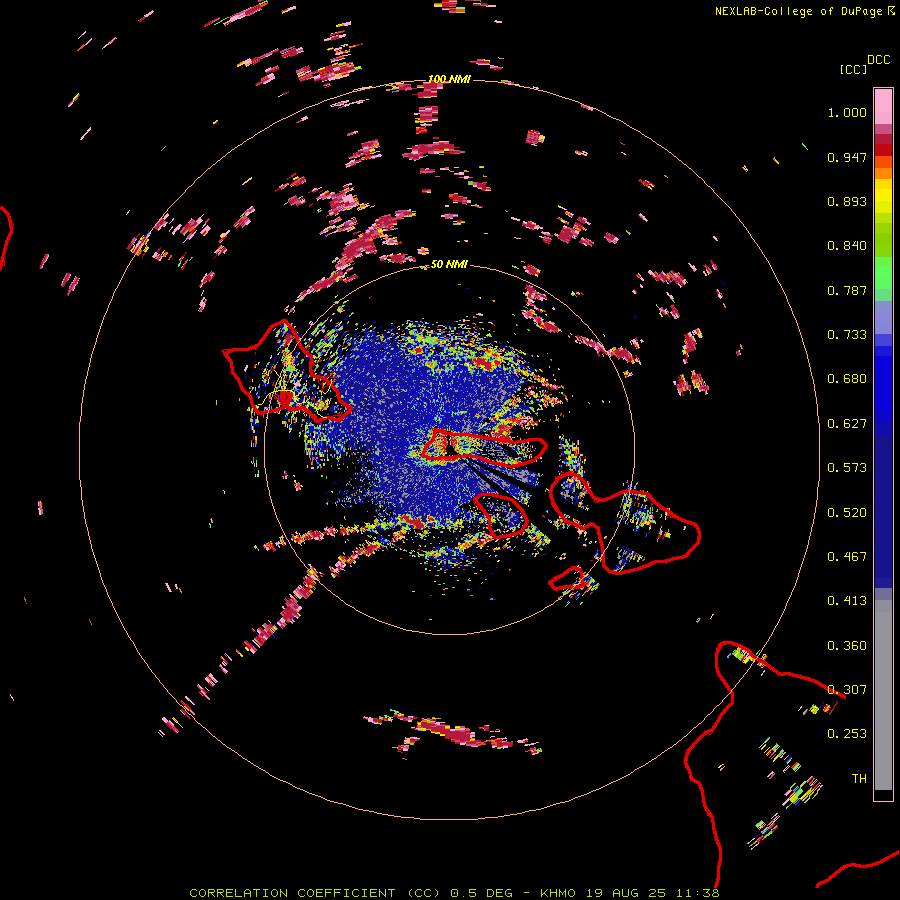Click the gray lower band of the color bar
Image resolution: width=900 pixels, height=900 pixels.
pos(883,695)
